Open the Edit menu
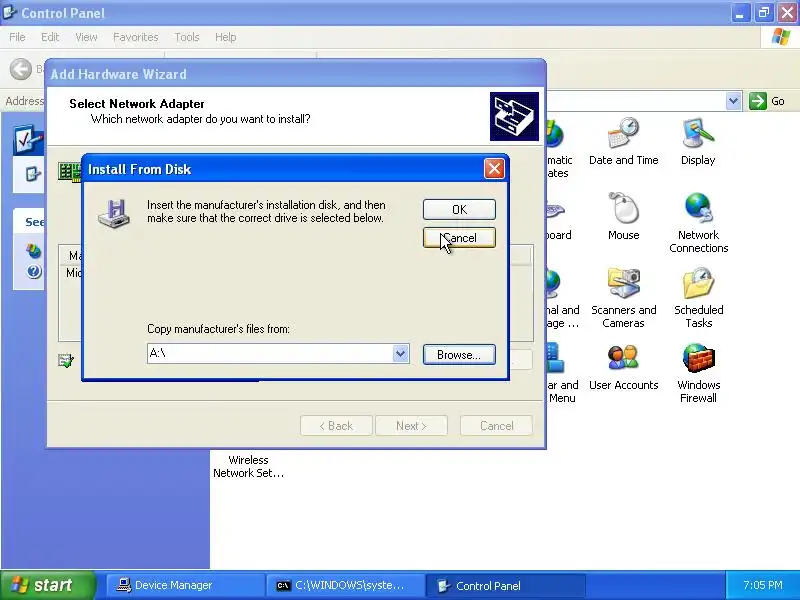This screenshot has height=600, width=800. tap(50, 37)
